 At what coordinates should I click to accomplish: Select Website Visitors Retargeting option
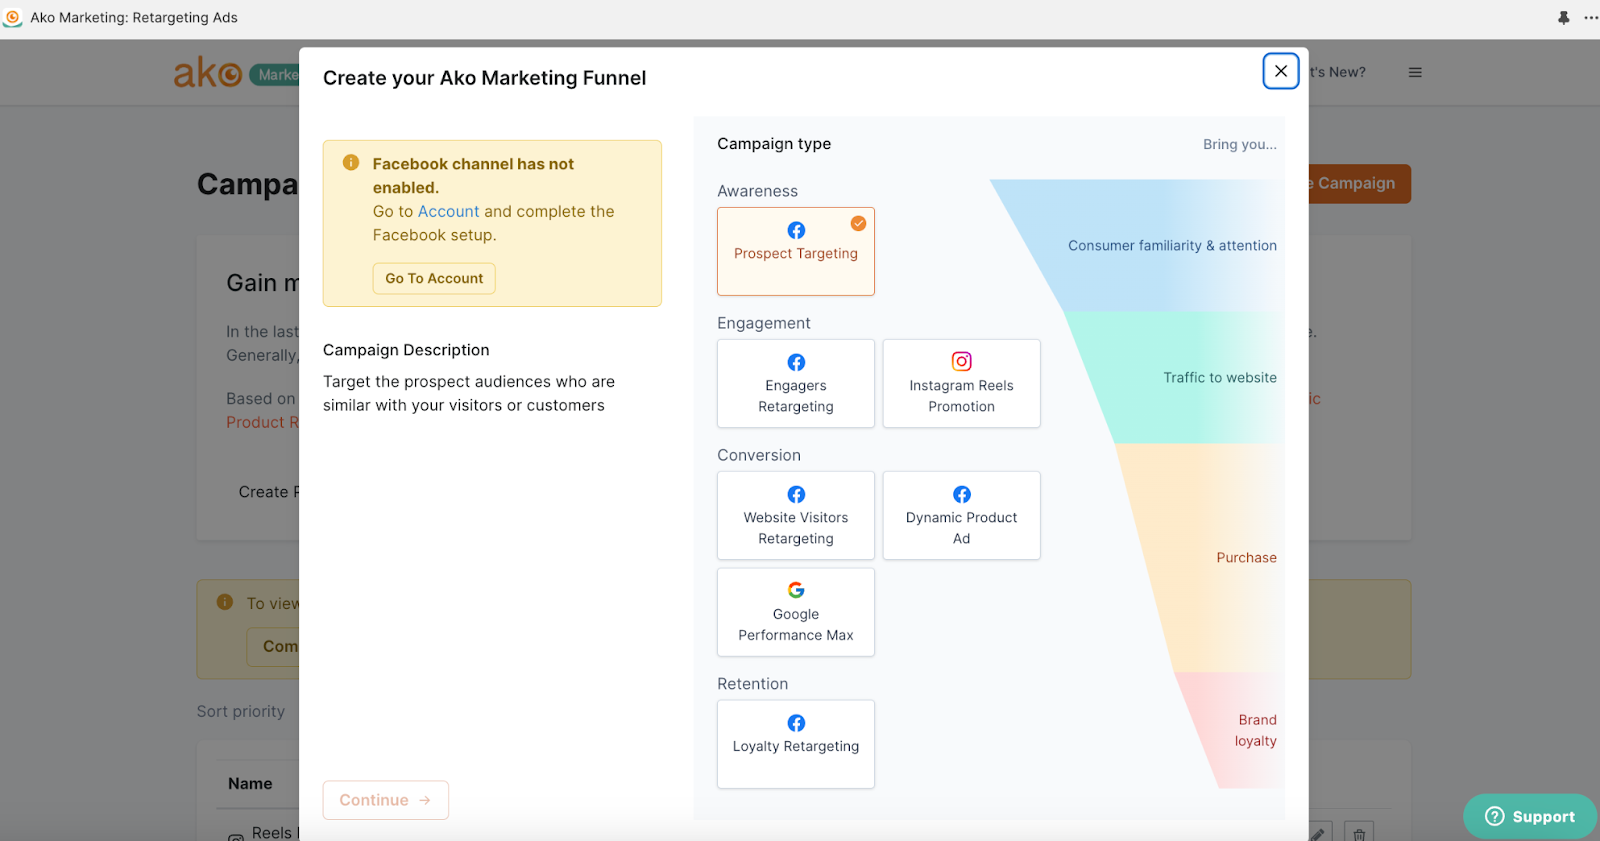point(795,515)
